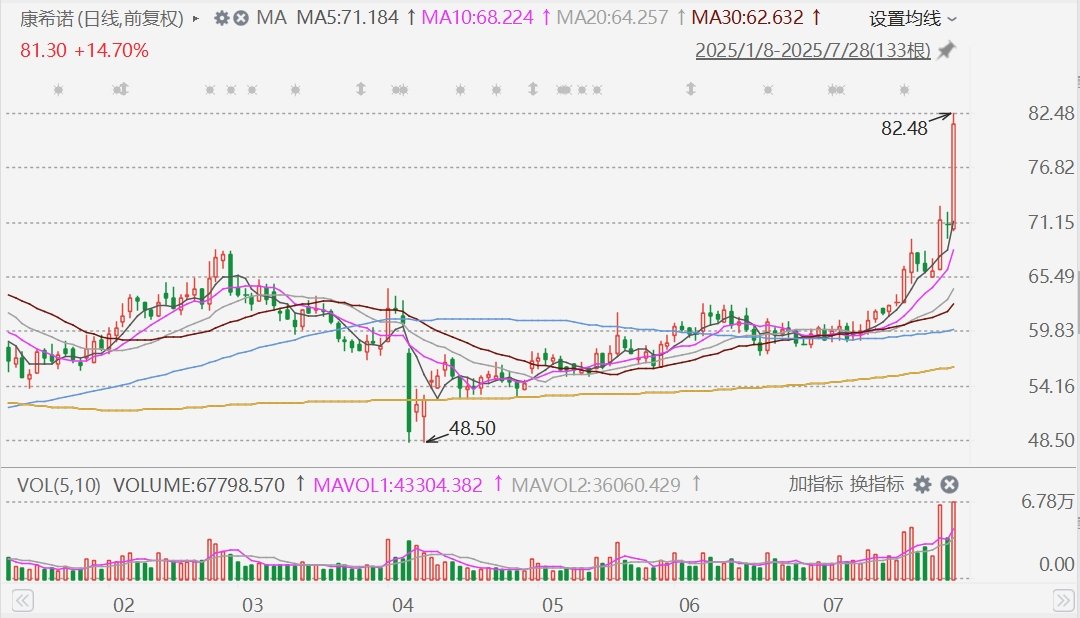
Task: Remove the VOL indicator panel with its X icon
Action: click(x=949, y=485)
